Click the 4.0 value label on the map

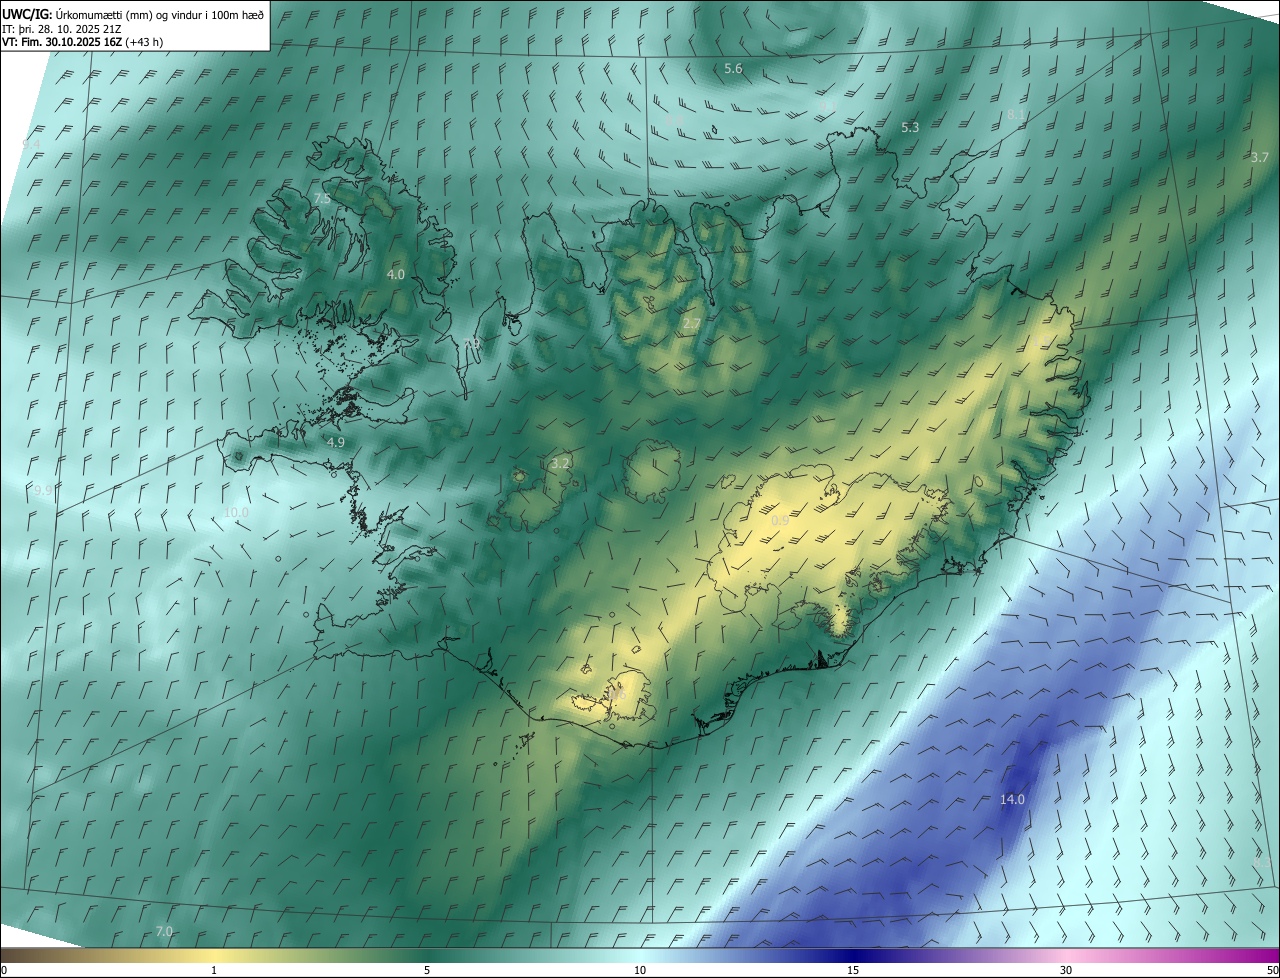click(396, 274)
